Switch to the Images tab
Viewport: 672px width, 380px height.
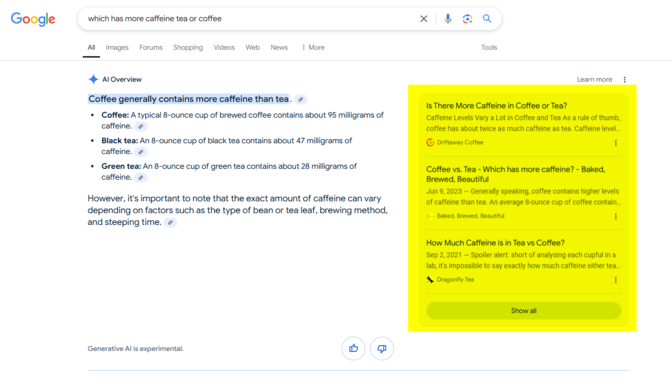(x=117, y=48)
